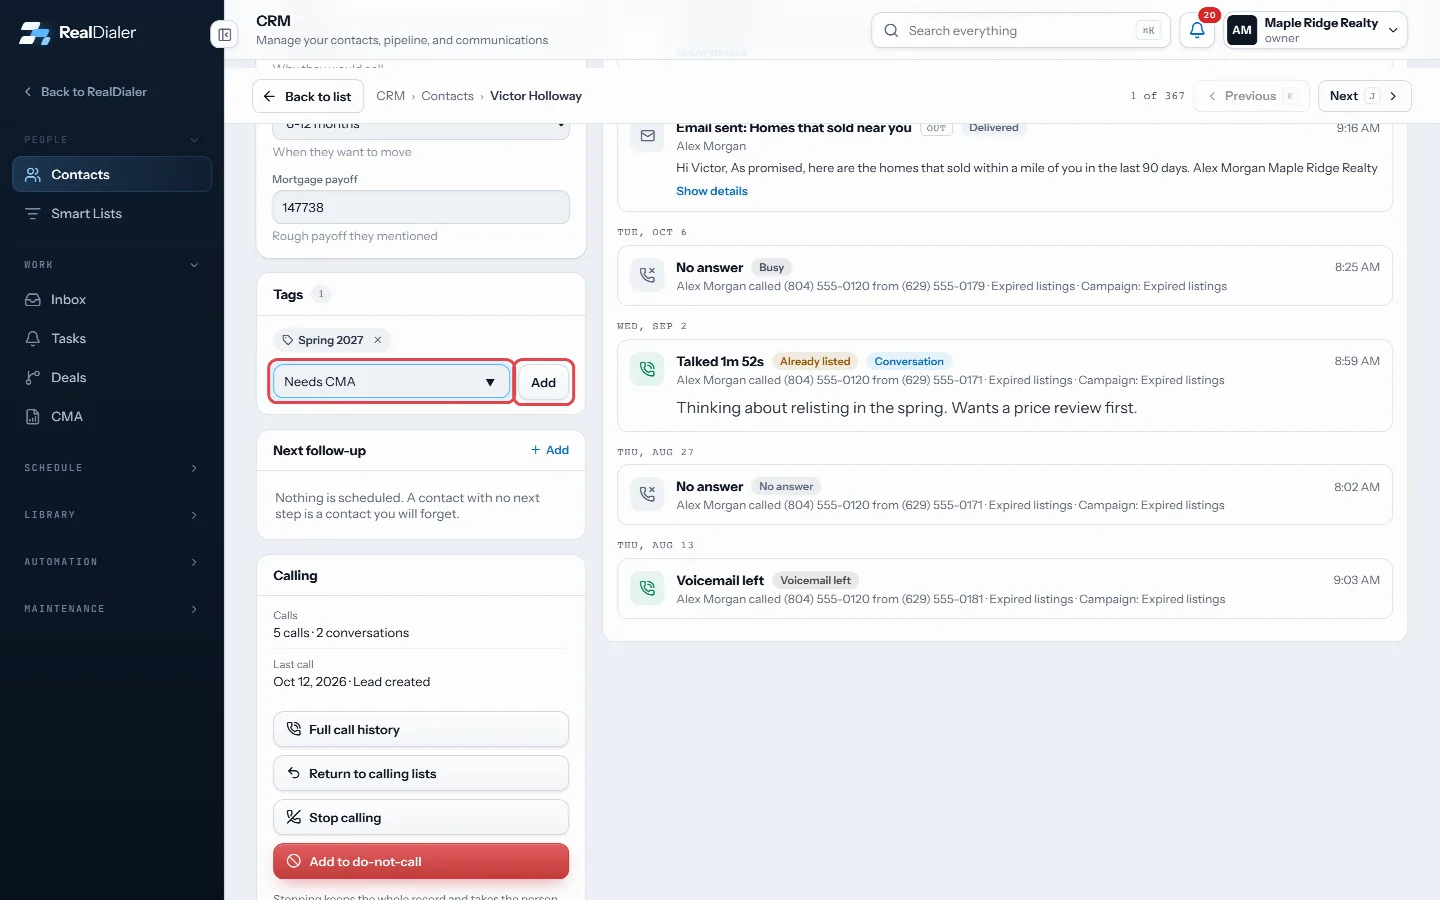
Task: Click the search magnifier icon
Action: [x=891, y=31]
